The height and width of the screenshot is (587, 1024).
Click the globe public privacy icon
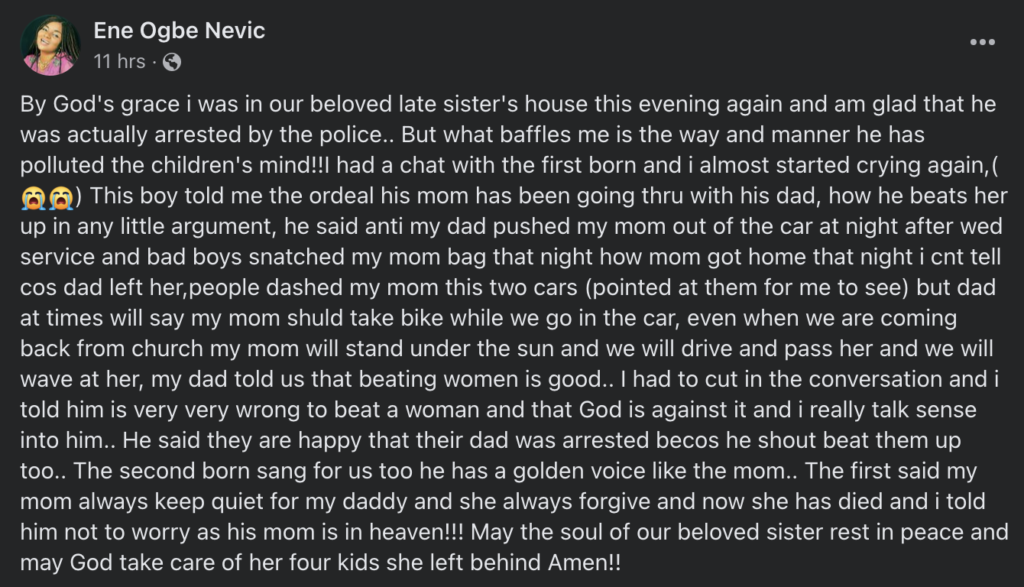(172, 62)
